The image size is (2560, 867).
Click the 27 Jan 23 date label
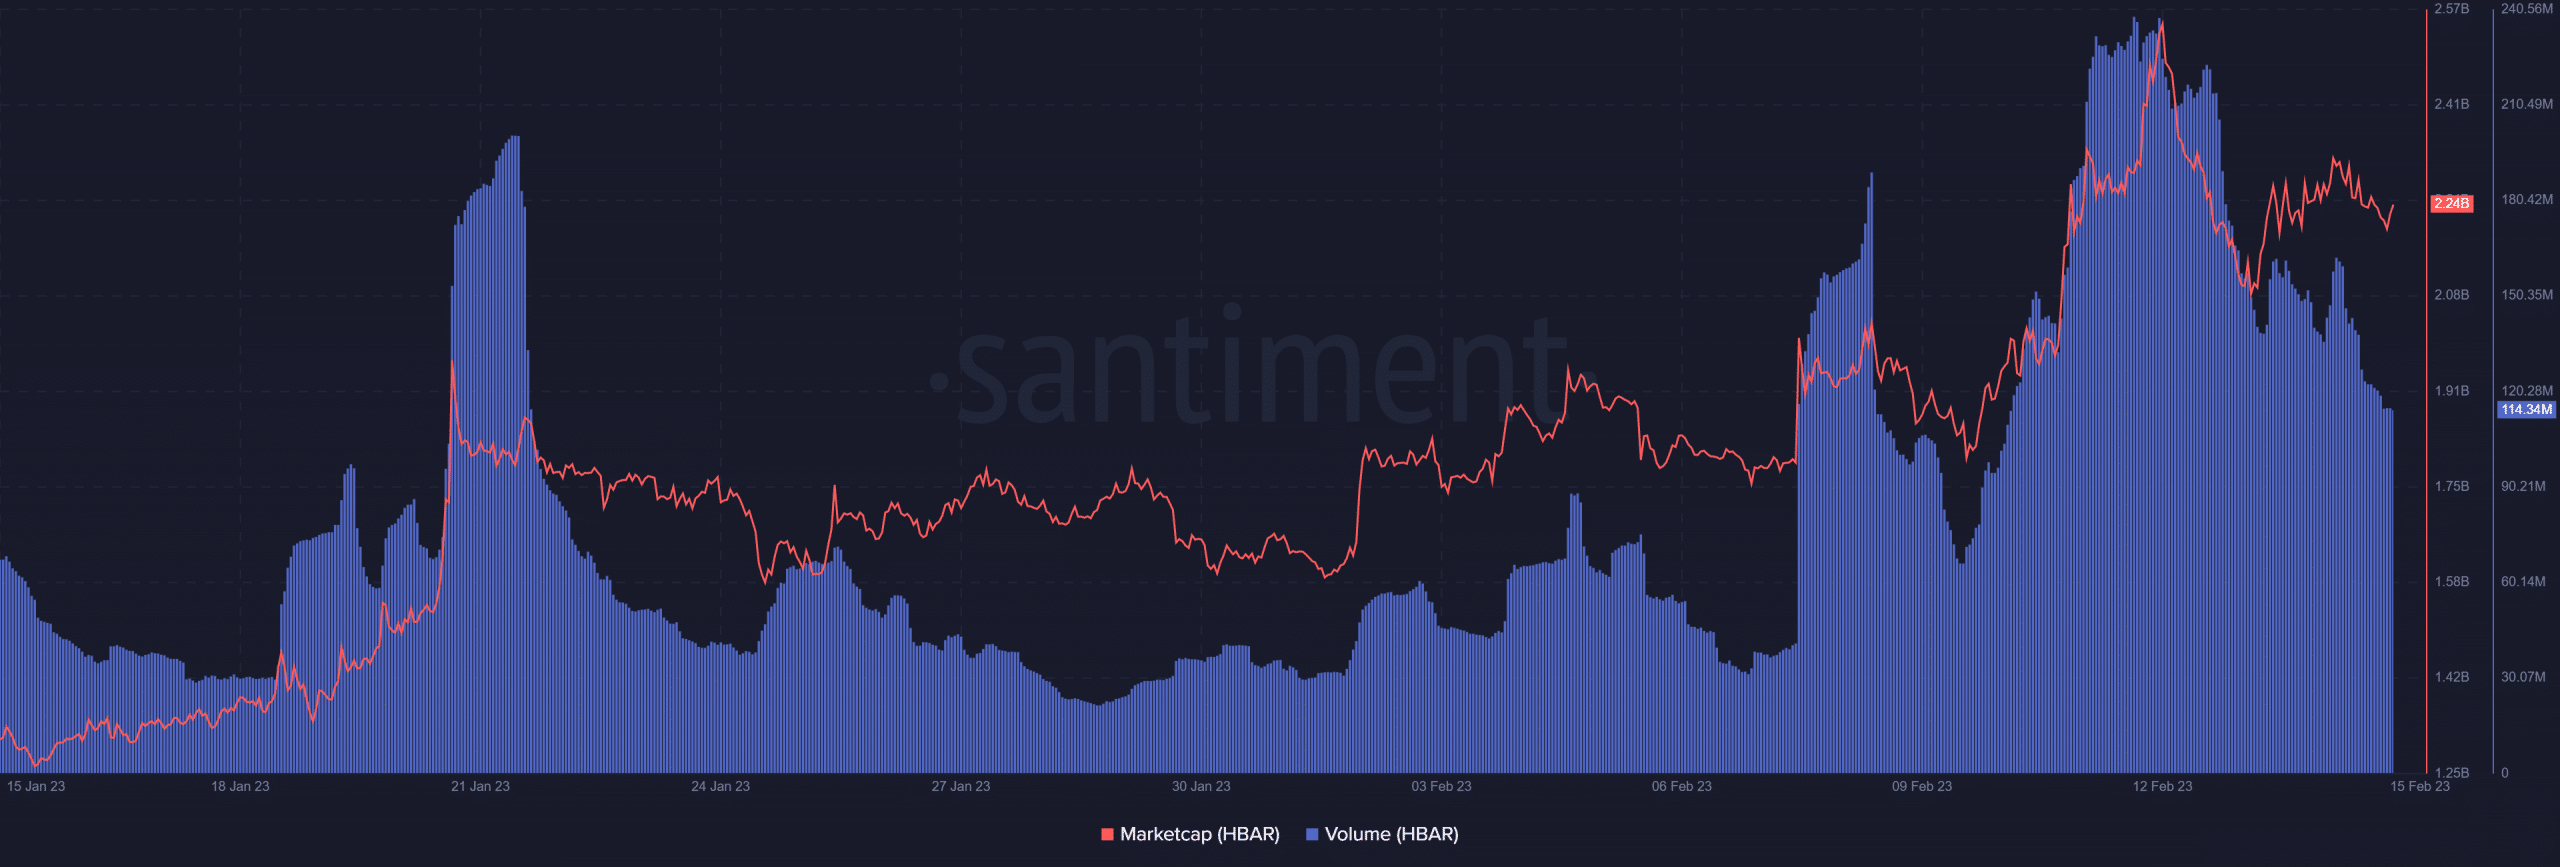[961, 786]
